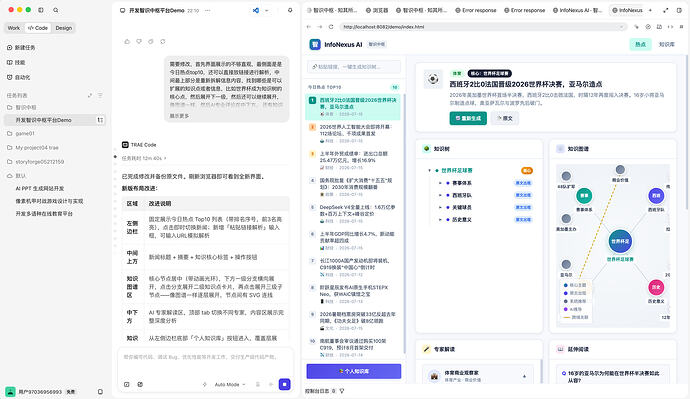Click the element picker icon in browser toolbar

tap(636, 27)
